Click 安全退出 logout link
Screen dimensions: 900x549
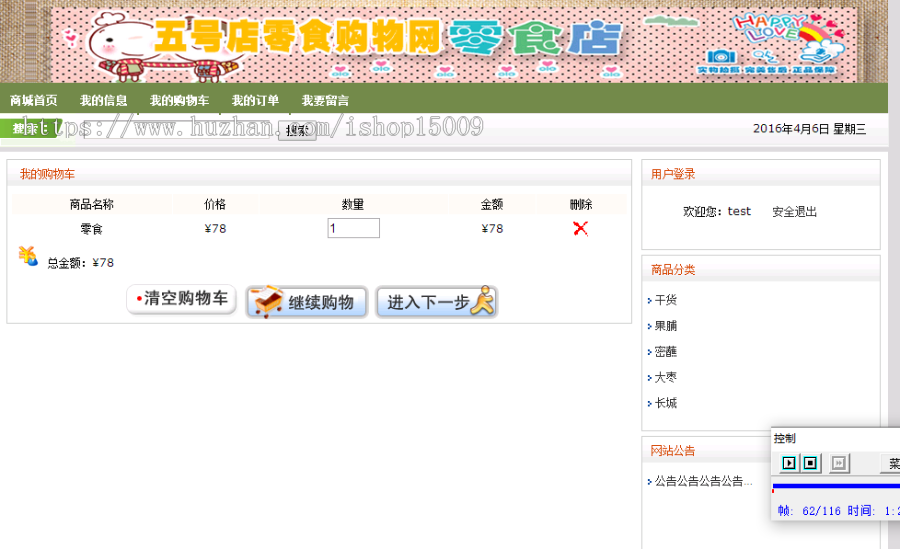pyautogui.click(x=794, y=212)
